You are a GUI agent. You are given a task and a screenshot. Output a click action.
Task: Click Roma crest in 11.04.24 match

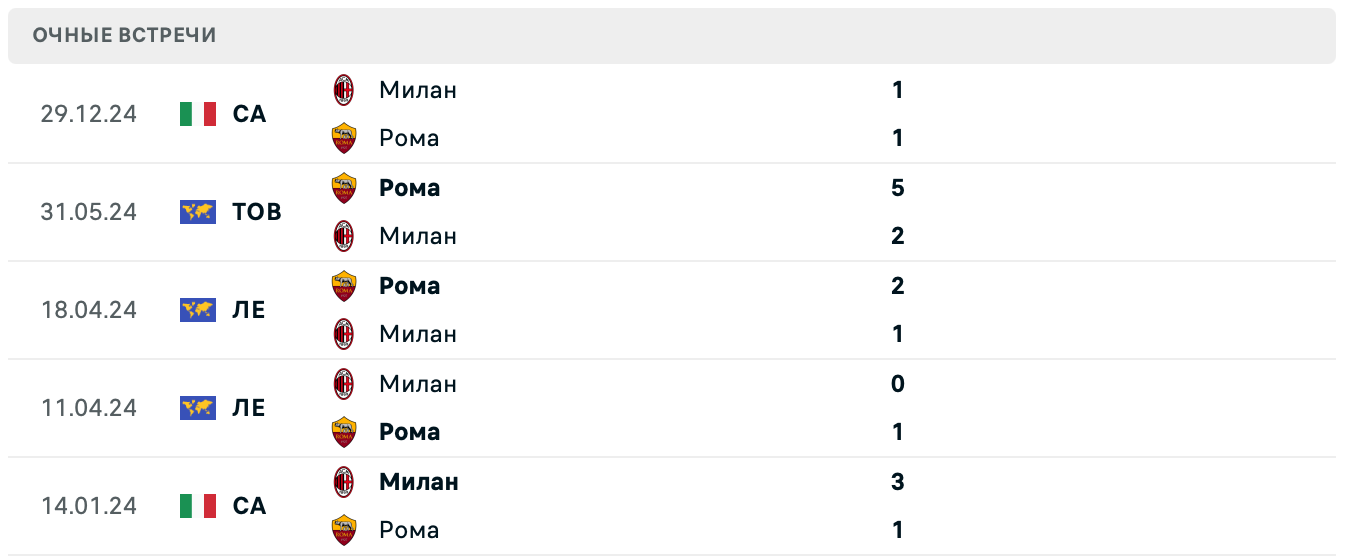click(344, 432)
